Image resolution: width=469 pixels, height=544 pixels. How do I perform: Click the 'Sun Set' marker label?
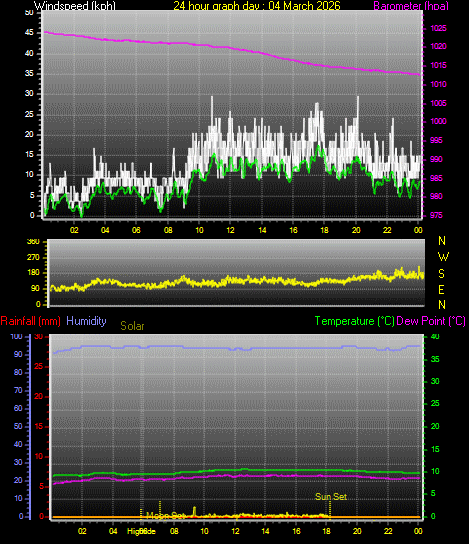click(x=331, y=497)
